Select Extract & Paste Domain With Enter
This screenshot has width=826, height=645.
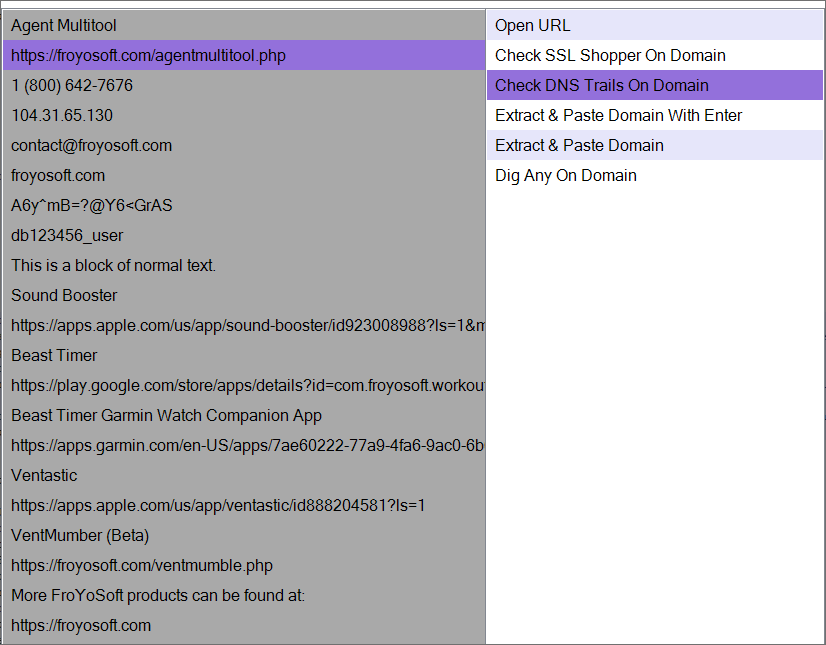[x=655, y=115]
